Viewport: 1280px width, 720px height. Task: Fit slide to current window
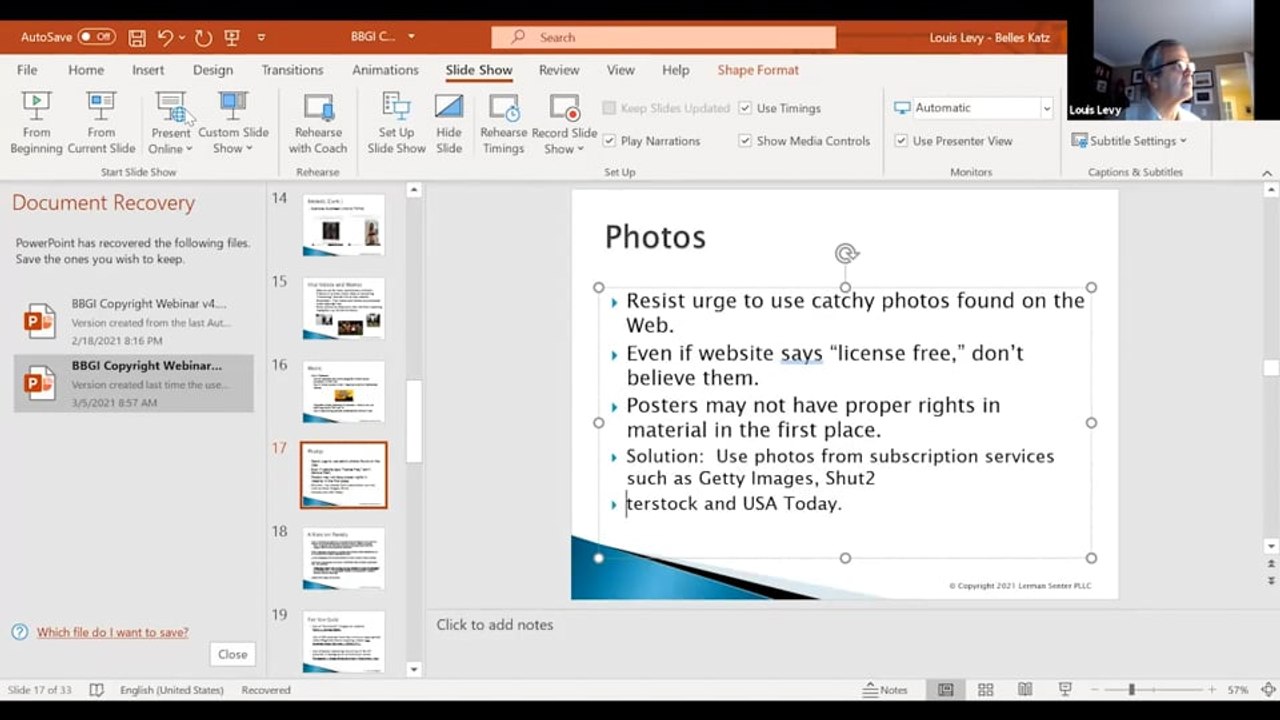click(x=1269, y=690)
